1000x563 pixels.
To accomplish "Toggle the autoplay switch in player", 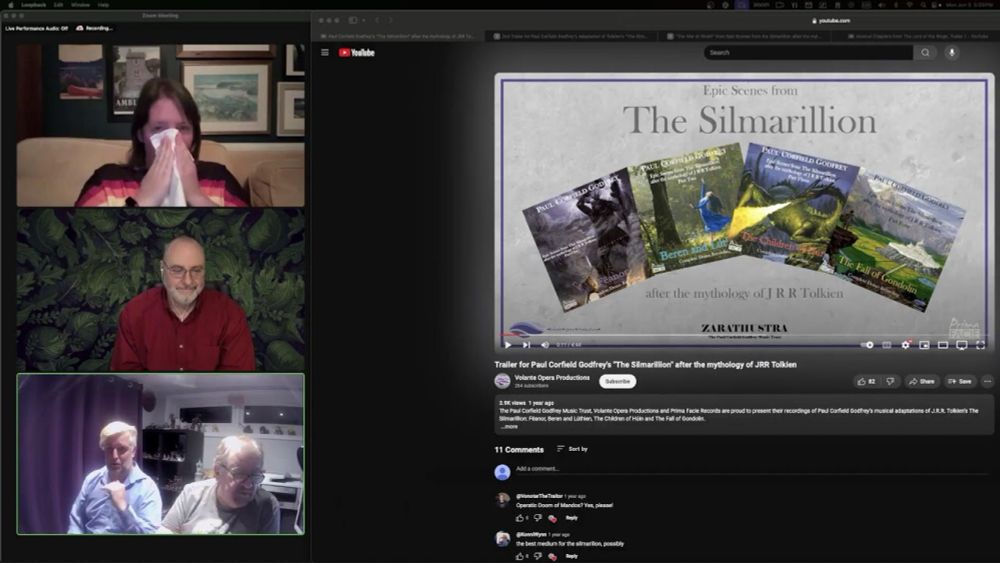I will click(867, 345).
